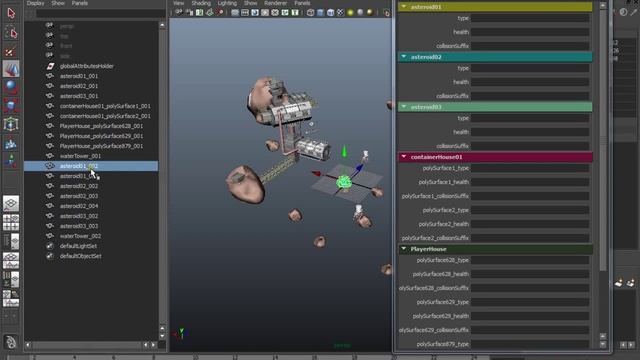This screenshot has width=640, height=360.
Task: Open viewport Renderer menu
Action: (x=276, y=3)
